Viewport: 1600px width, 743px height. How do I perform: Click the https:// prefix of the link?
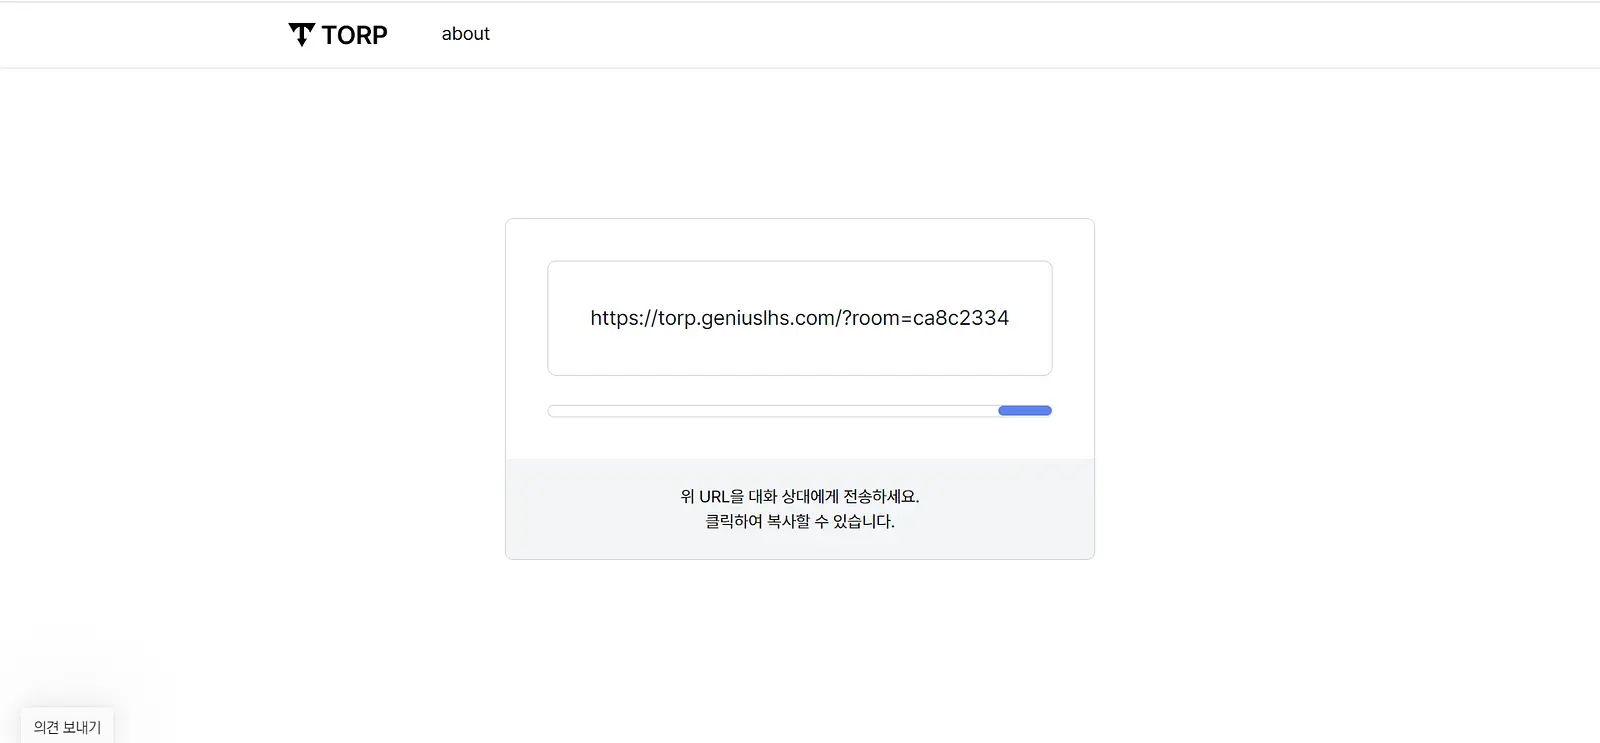pyautogui.click(x=623, y=318)
